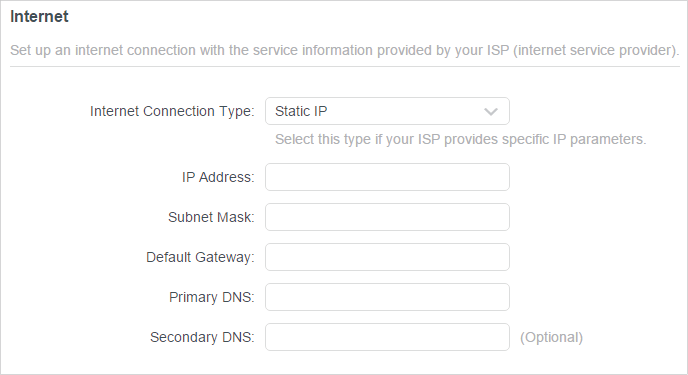Image resolution: width=688 pixels, height=375 pixels.
Task: Click the "IP Address:" label
Action: point(218,177)
